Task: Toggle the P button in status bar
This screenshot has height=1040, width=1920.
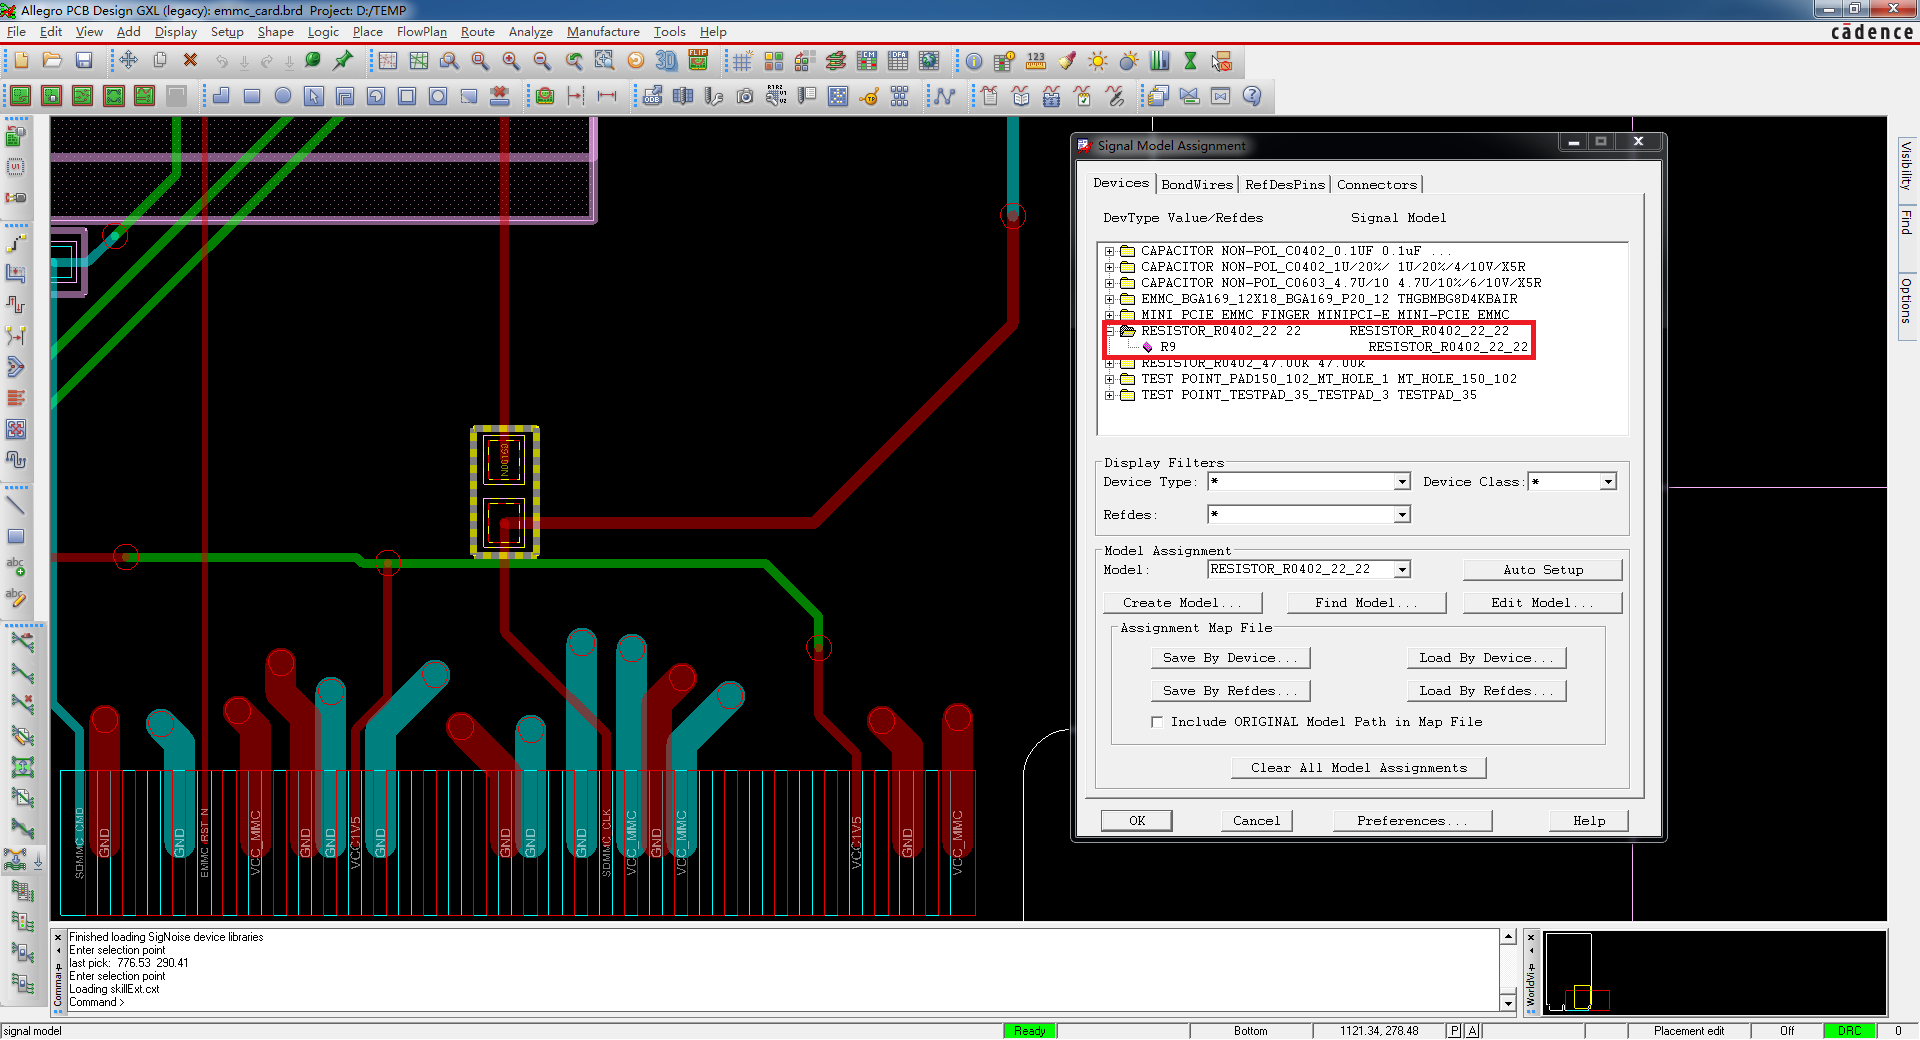Action: click(x=1454, y=1031)
